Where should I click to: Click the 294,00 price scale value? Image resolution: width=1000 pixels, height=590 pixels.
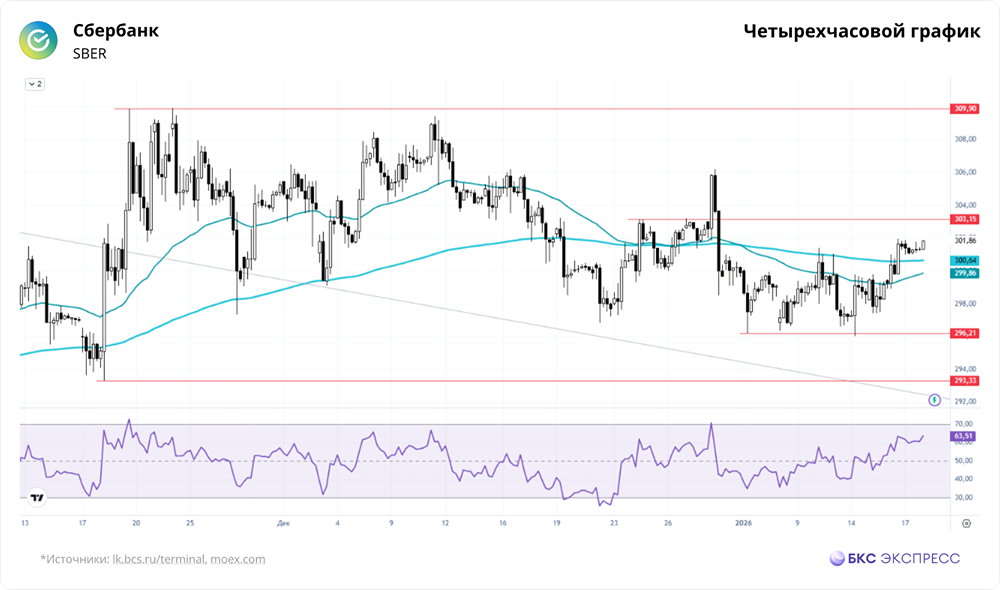965,369
